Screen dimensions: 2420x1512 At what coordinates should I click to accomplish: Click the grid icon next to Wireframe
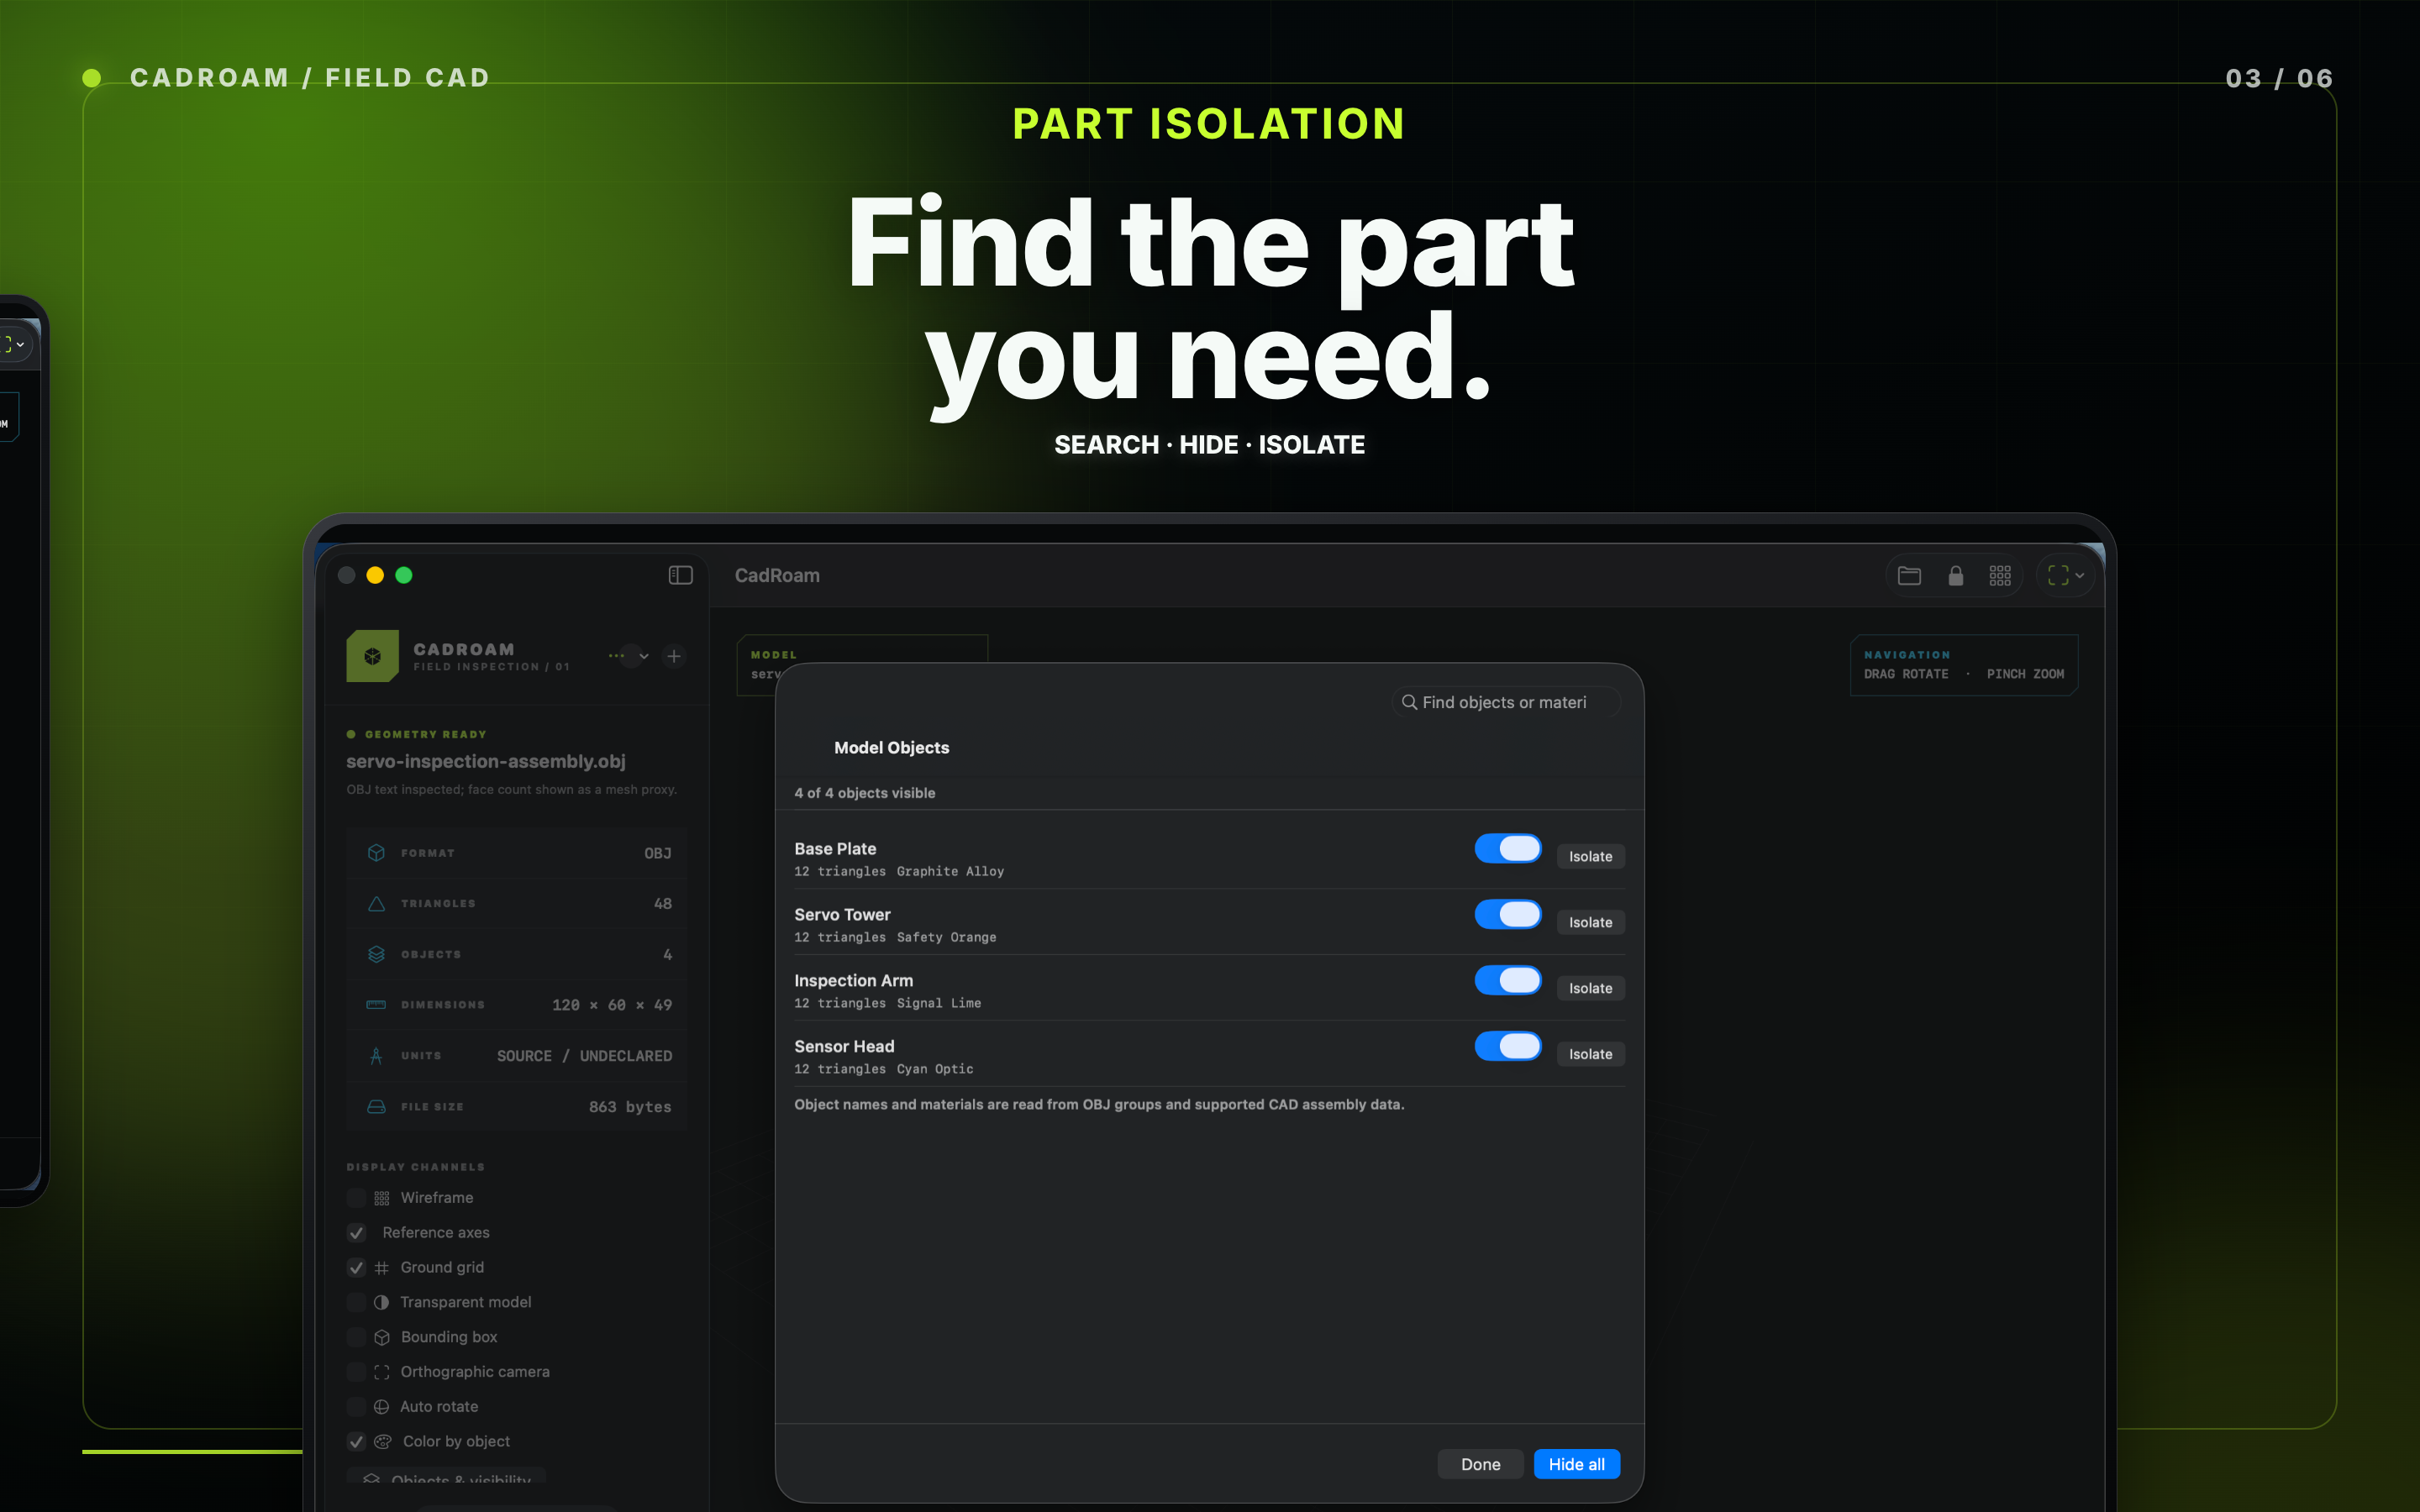[x=382, y=1198]
